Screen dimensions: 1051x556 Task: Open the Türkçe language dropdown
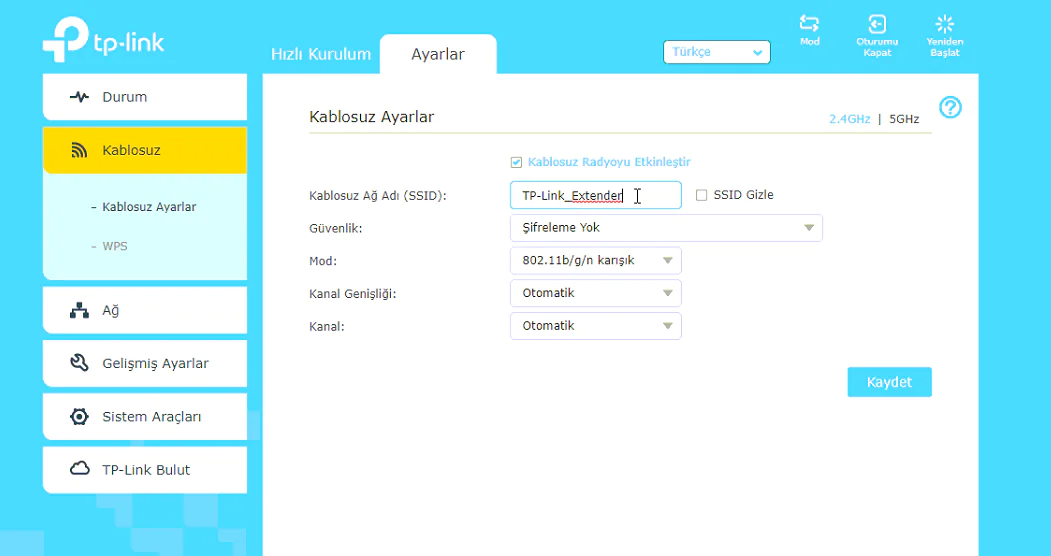click(x=717, y=52)
